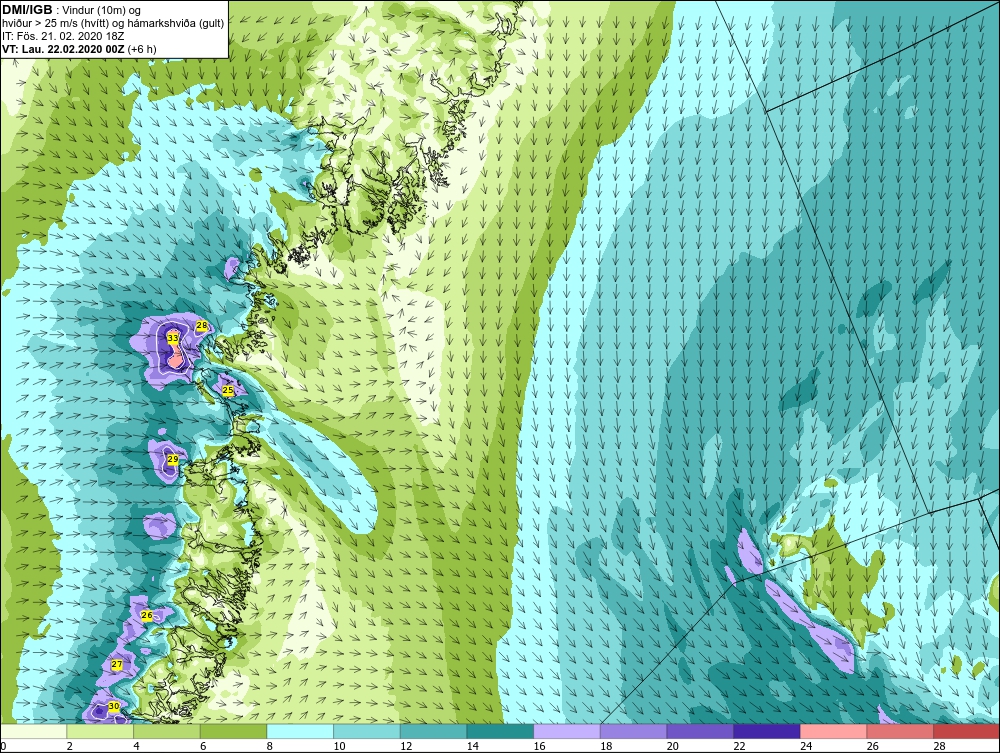
Task: Click the legend tick number 24
Action: pos(806,746)
